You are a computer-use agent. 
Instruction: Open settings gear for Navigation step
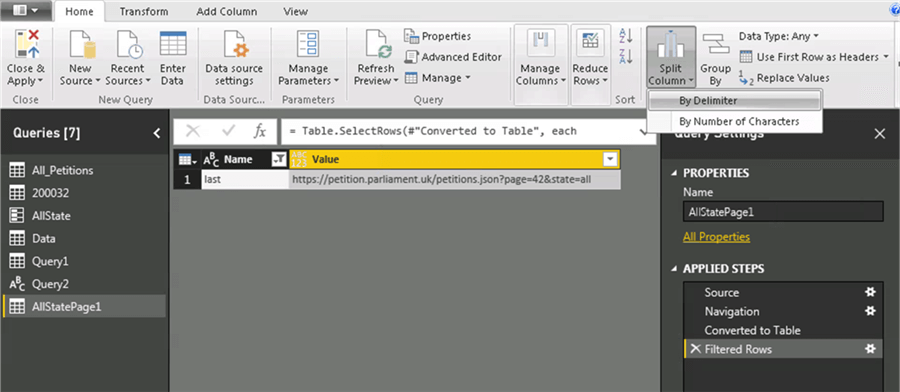click(870, 311)
